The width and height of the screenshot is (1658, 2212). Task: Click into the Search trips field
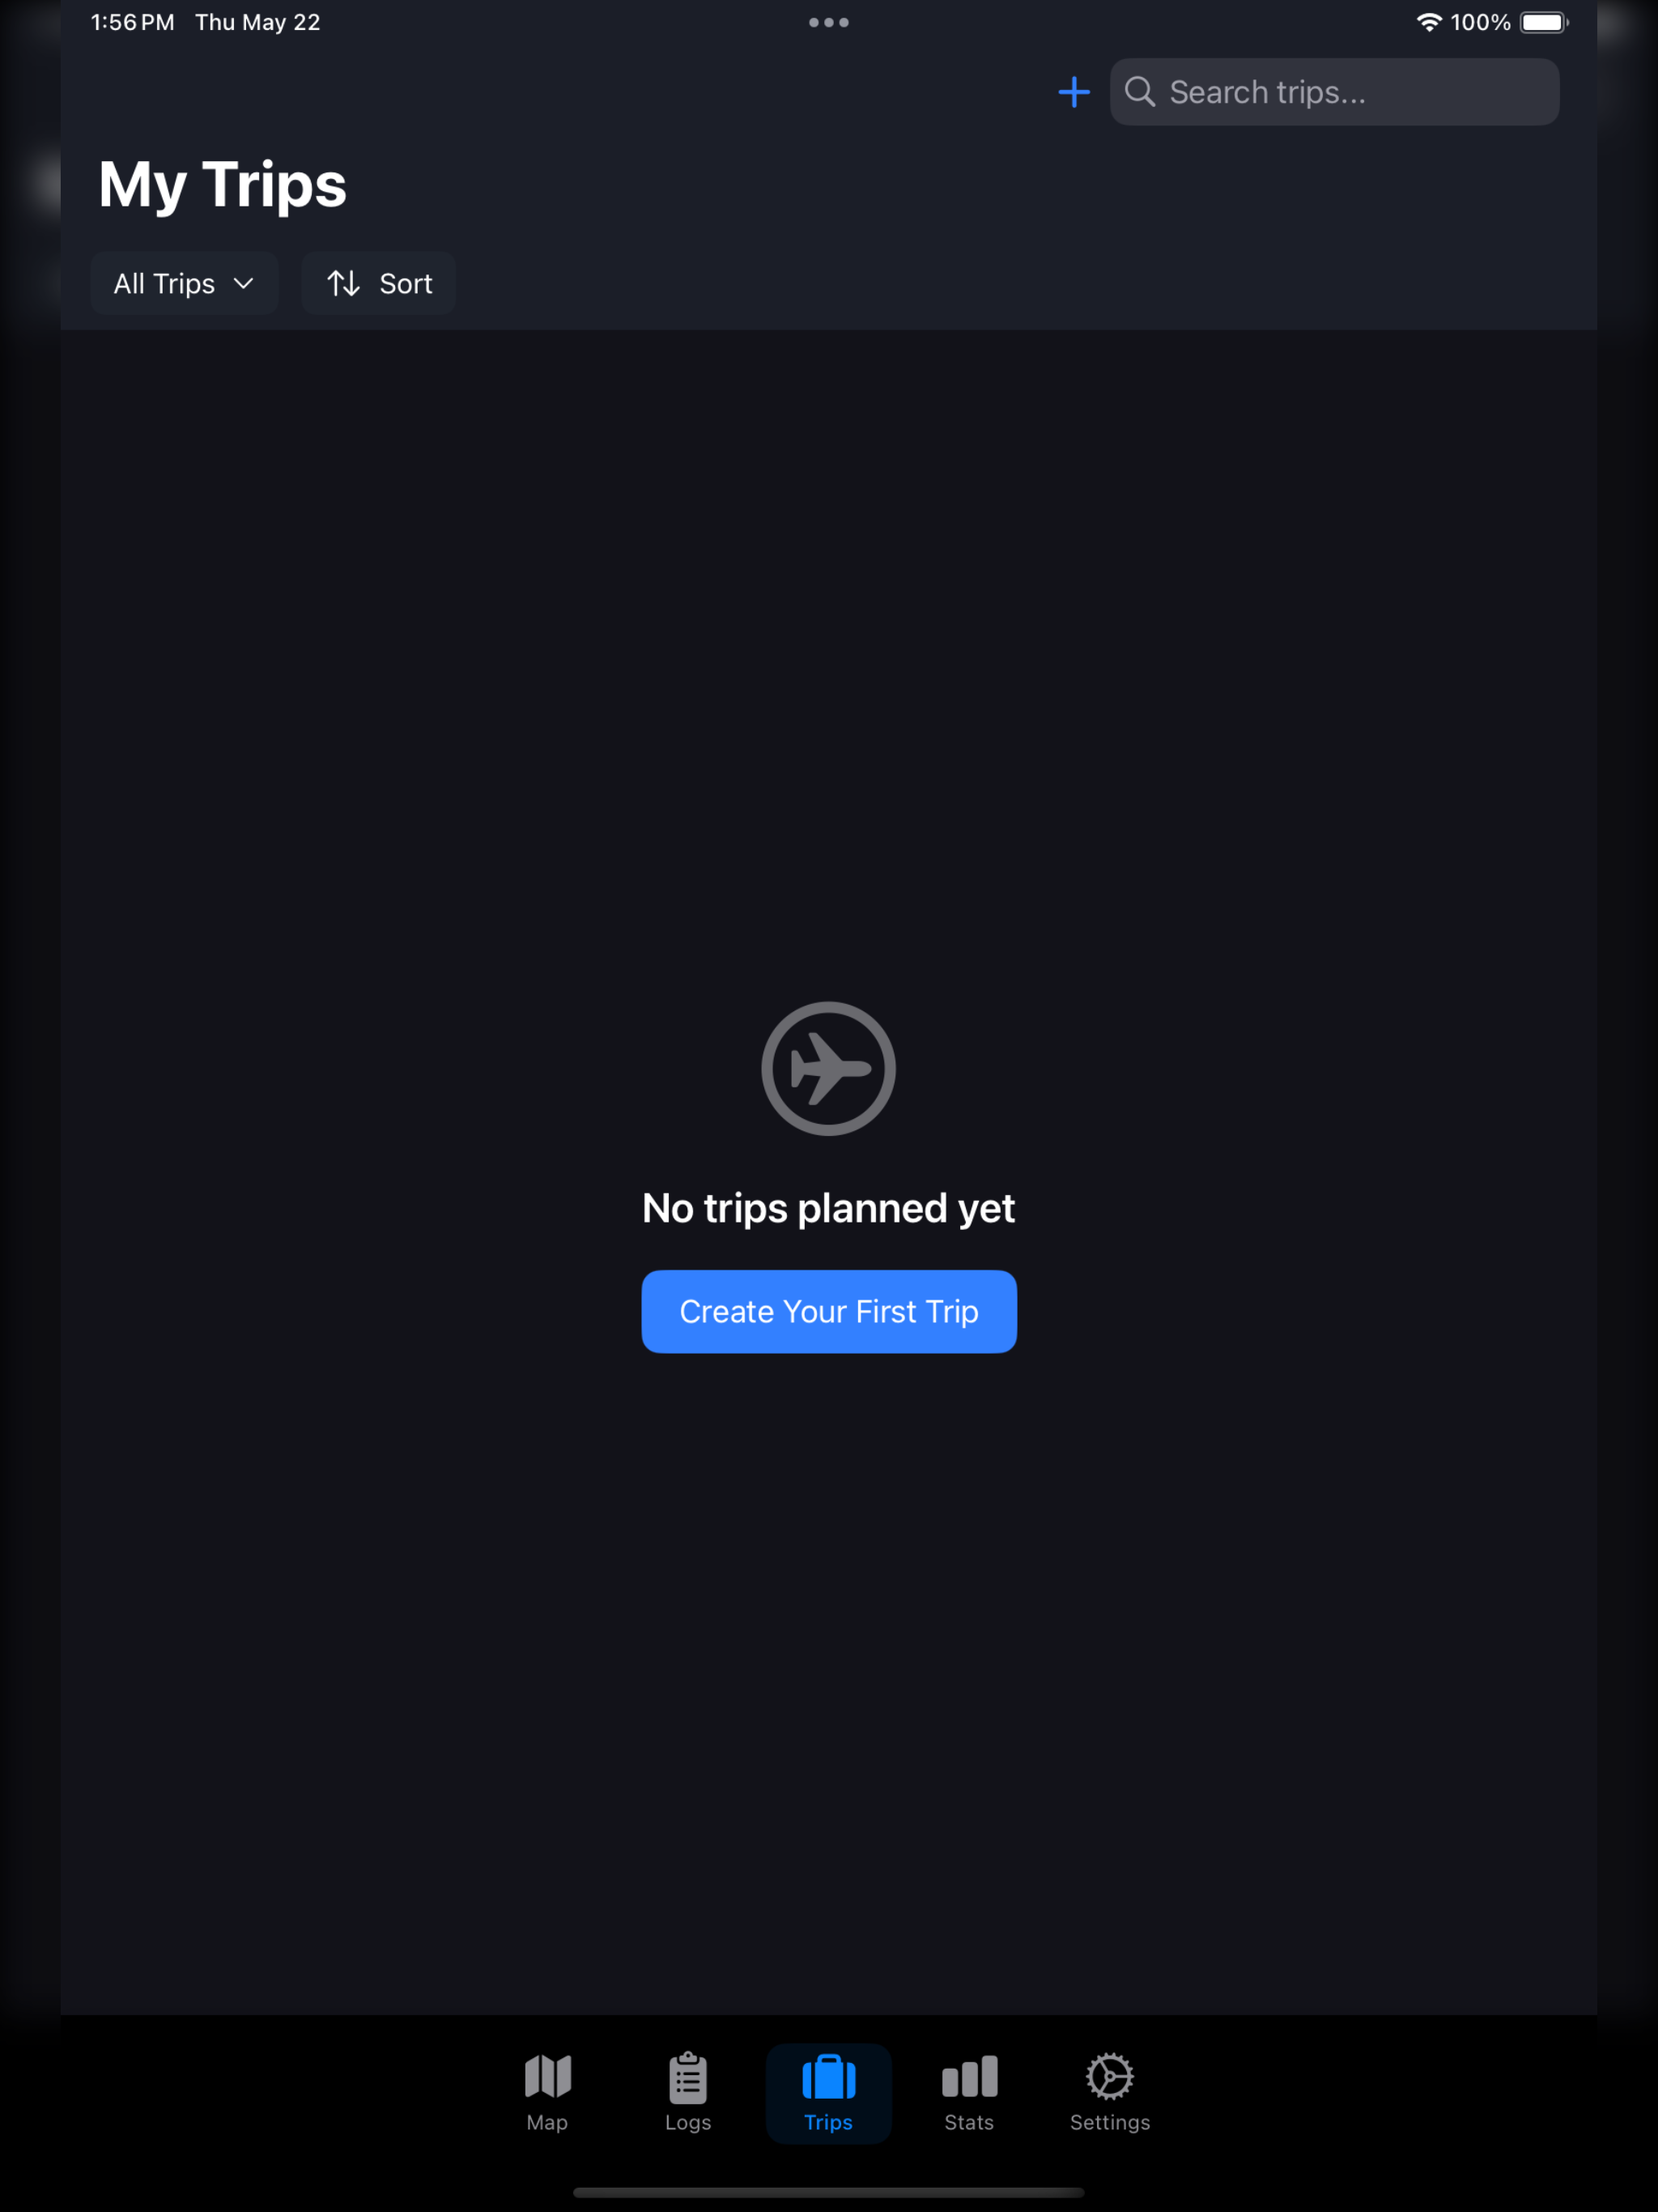coord(1334,92)
